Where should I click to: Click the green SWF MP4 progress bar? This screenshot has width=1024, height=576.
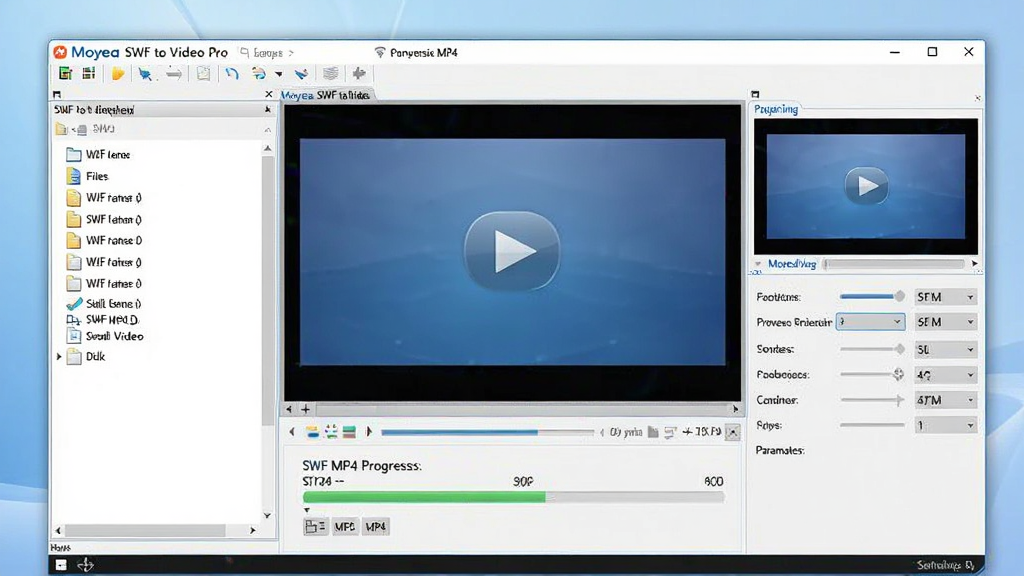click(513, 497)
